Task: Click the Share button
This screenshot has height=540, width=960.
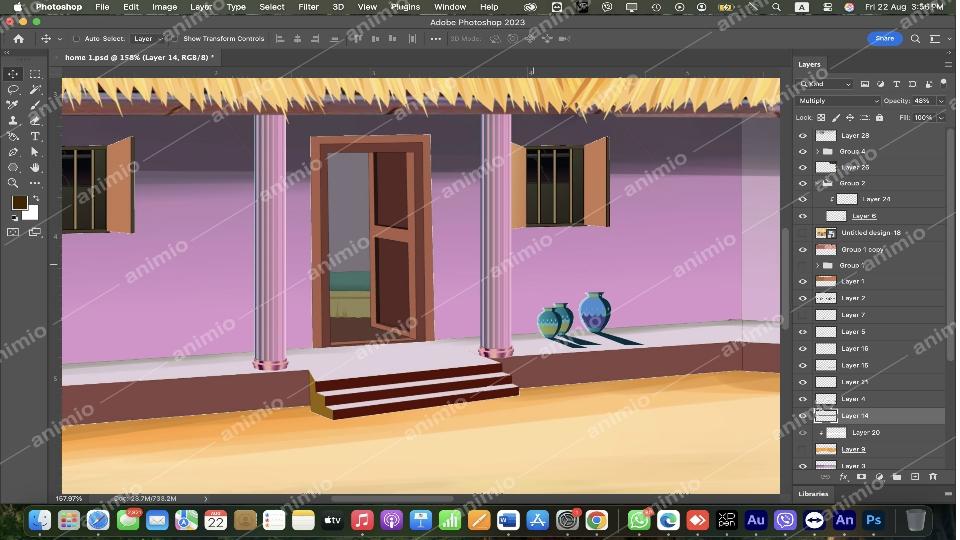Action: 885,39
